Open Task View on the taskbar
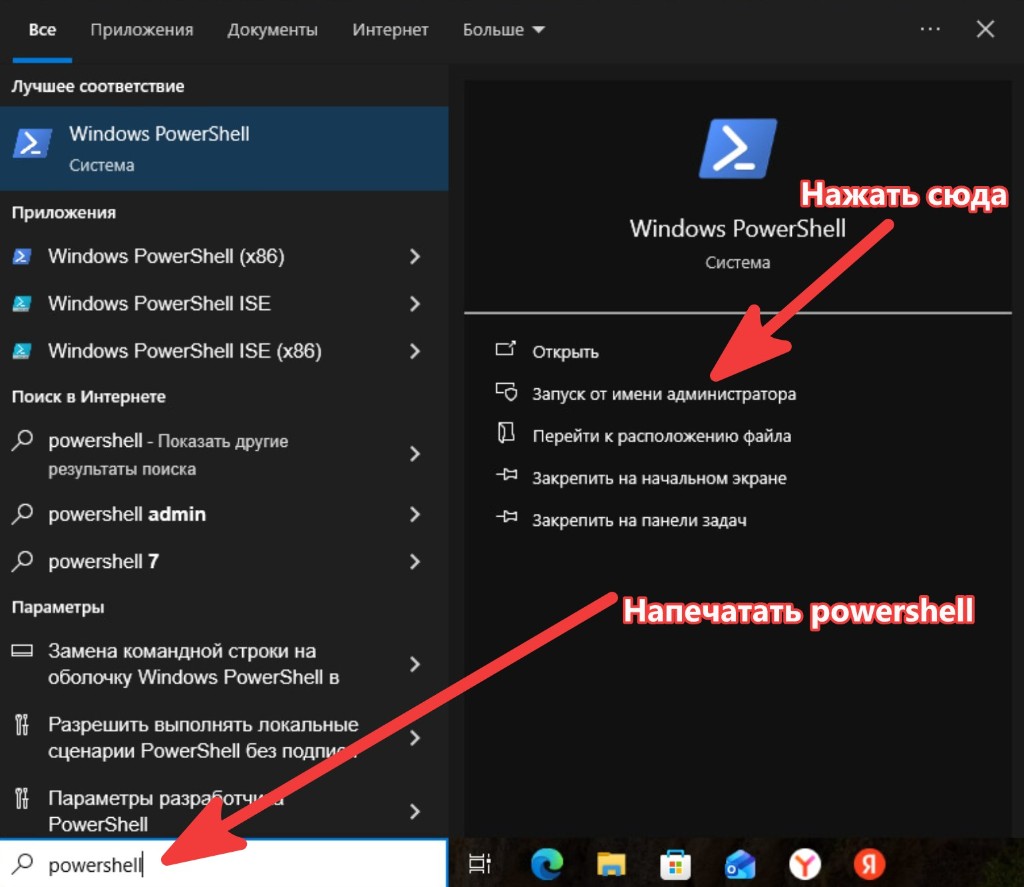 coord(480,864)
